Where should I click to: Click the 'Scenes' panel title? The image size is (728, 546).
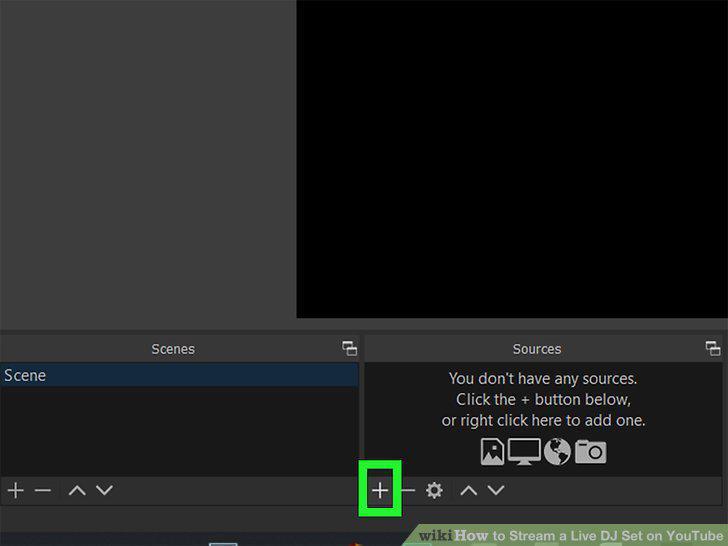(173, 349)
